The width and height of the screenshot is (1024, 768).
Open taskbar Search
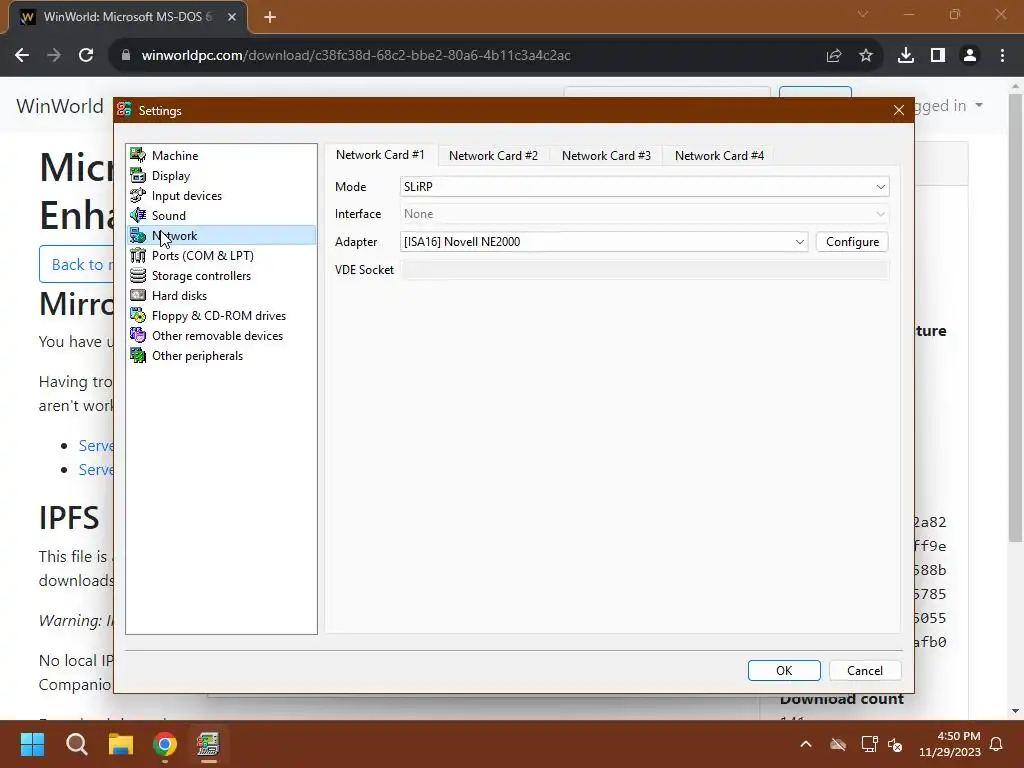pyautogui.click(x=77, y=744)
